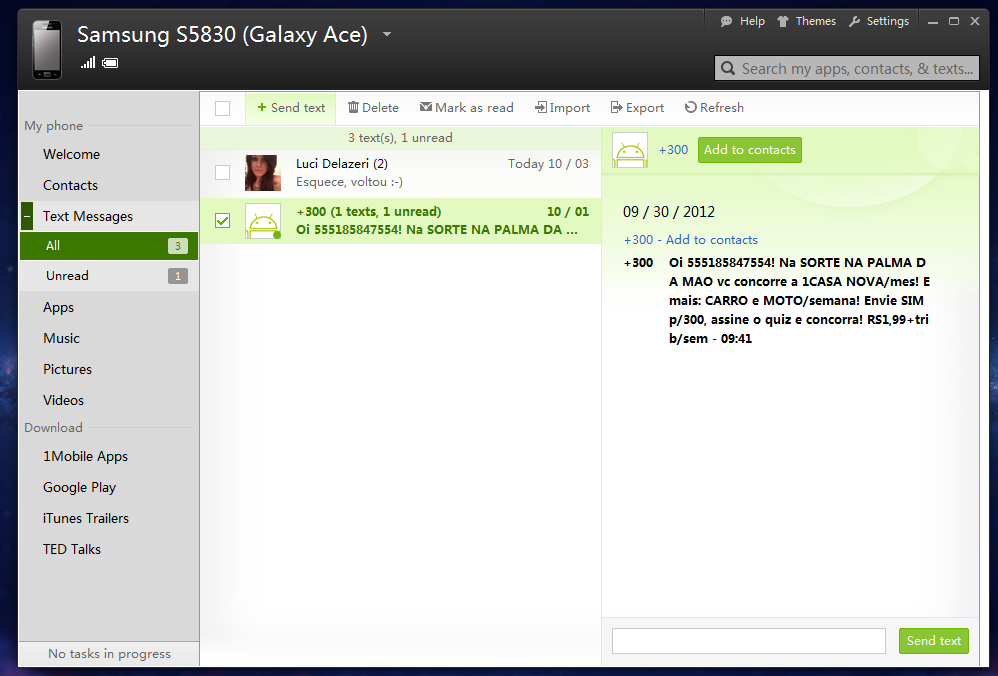Tick the select-all checkbox in toolbar
This screenshot has width=998, height=676.
coord(222,108)
